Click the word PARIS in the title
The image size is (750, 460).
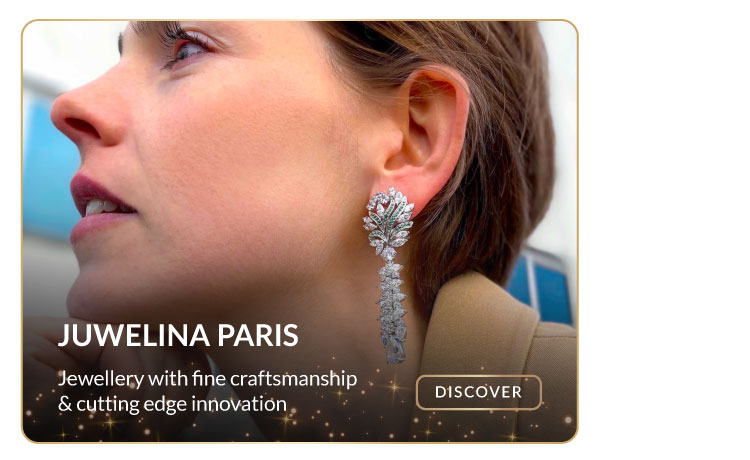coord(258,335)
